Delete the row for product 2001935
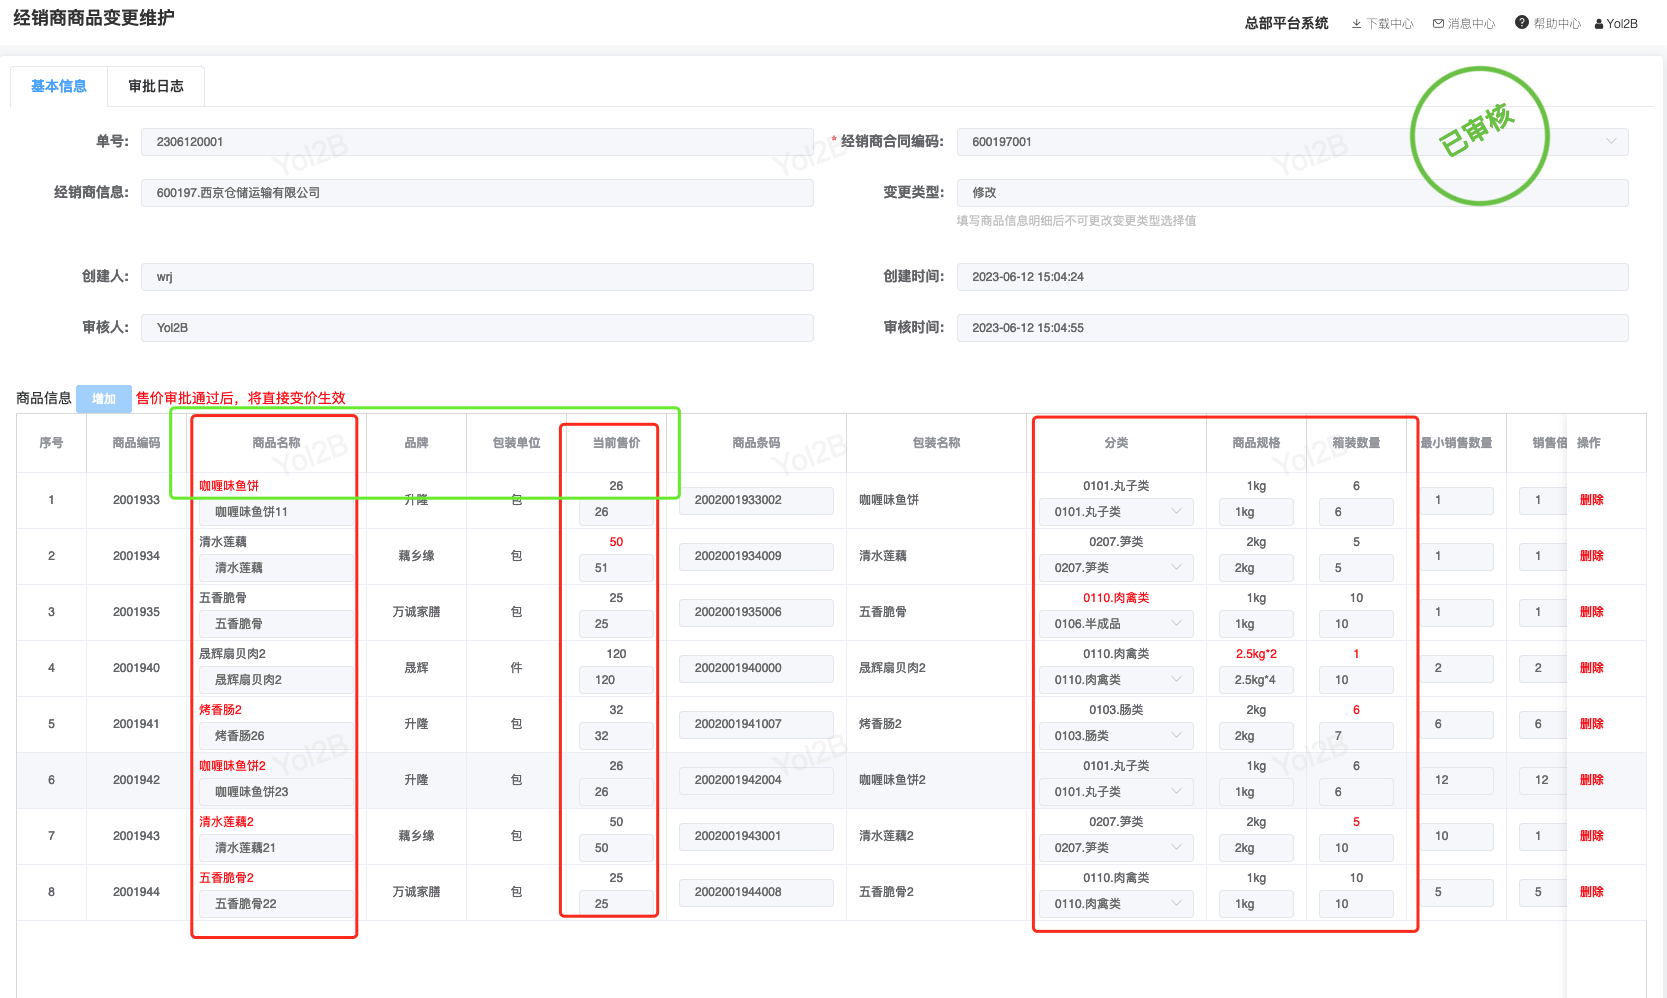This screenshot has width=1667, height=998. tap(1592, 612)
